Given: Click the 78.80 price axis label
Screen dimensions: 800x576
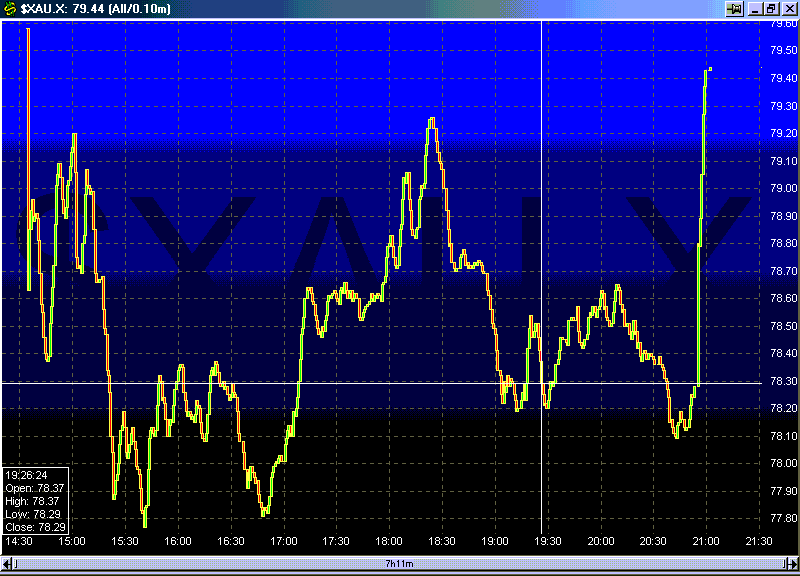Looking at the screenshot, I should [784, 244].
